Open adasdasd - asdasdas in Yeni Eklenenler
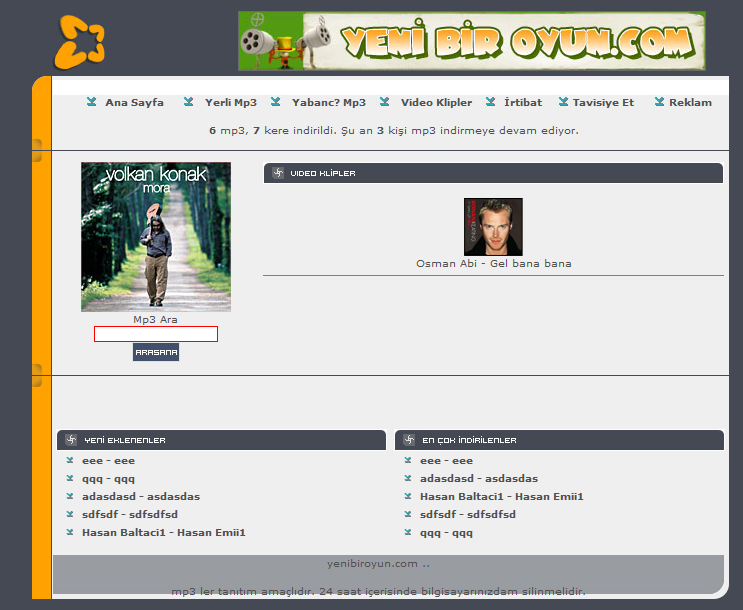The image size is (743, 610). (x=141, y=497)
